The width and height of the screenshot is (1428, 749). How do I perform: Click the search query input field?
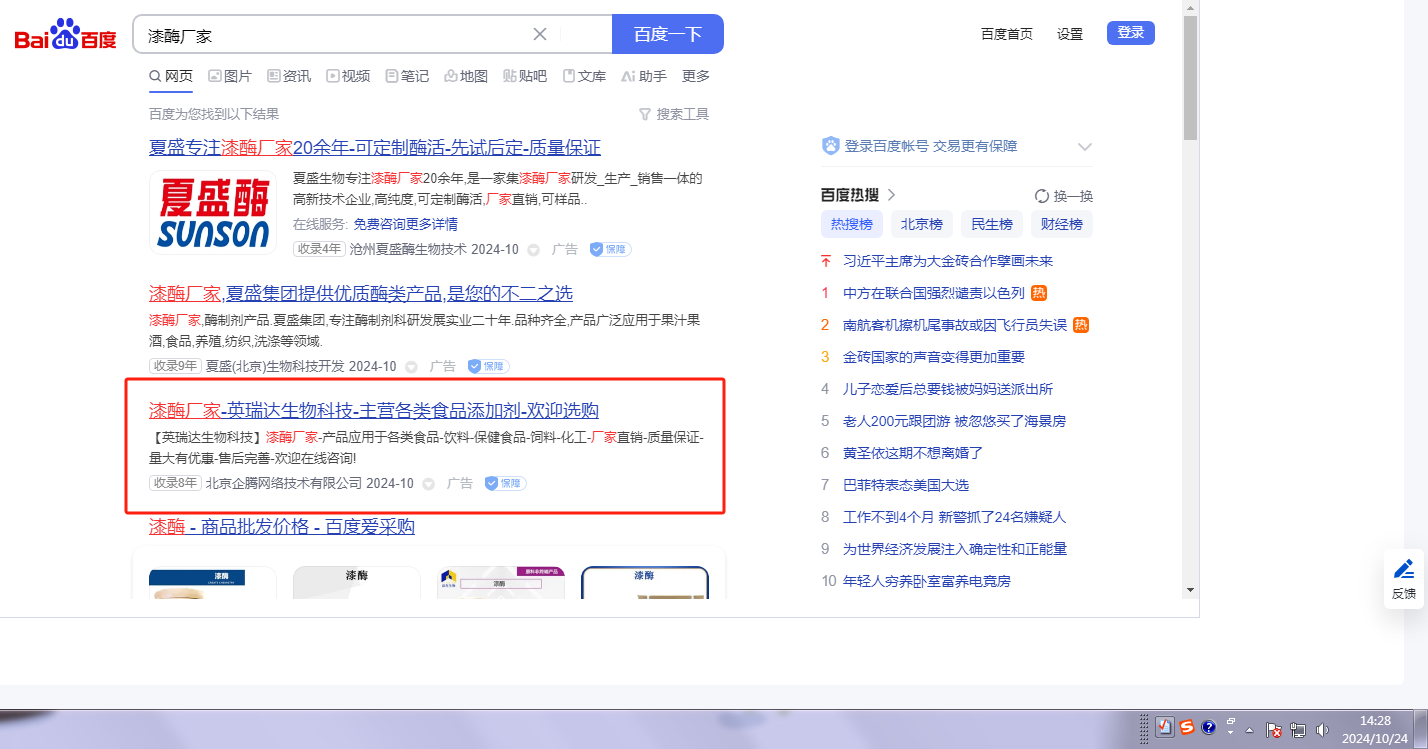tap(330, 35)
